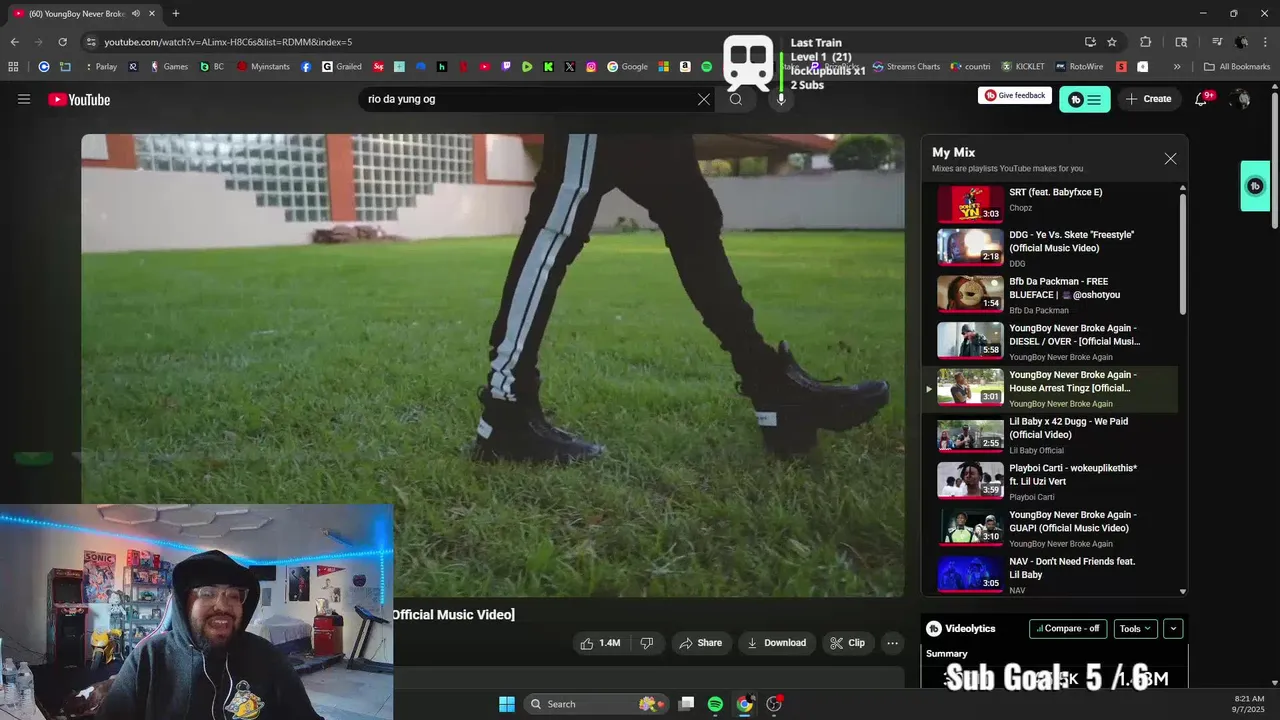Go back with the browser arrow
Screen dimensions: 1280x720
click(14, 42)
